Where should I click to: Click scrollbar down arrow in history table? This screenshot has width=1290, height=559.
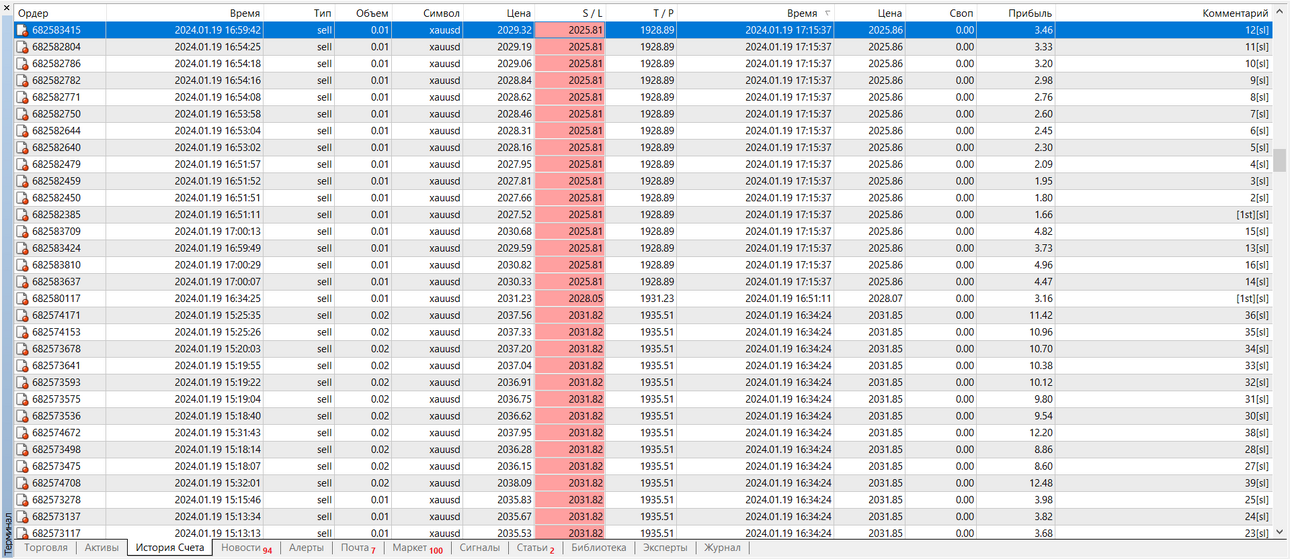tap(1280, 533)
